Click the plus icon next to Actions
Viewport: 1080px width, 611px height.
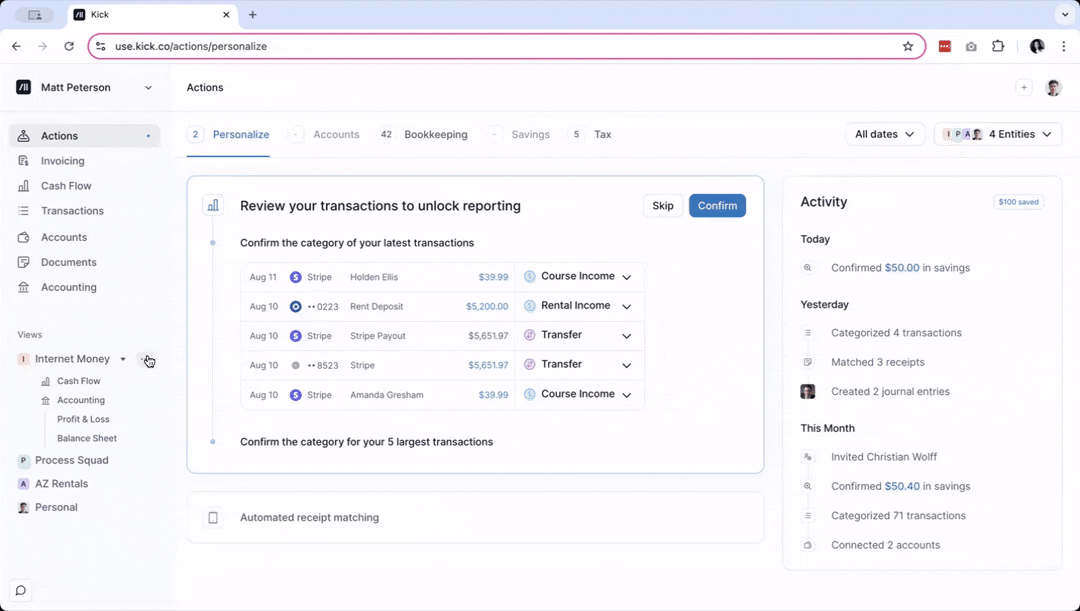click(x=148, y=136)
